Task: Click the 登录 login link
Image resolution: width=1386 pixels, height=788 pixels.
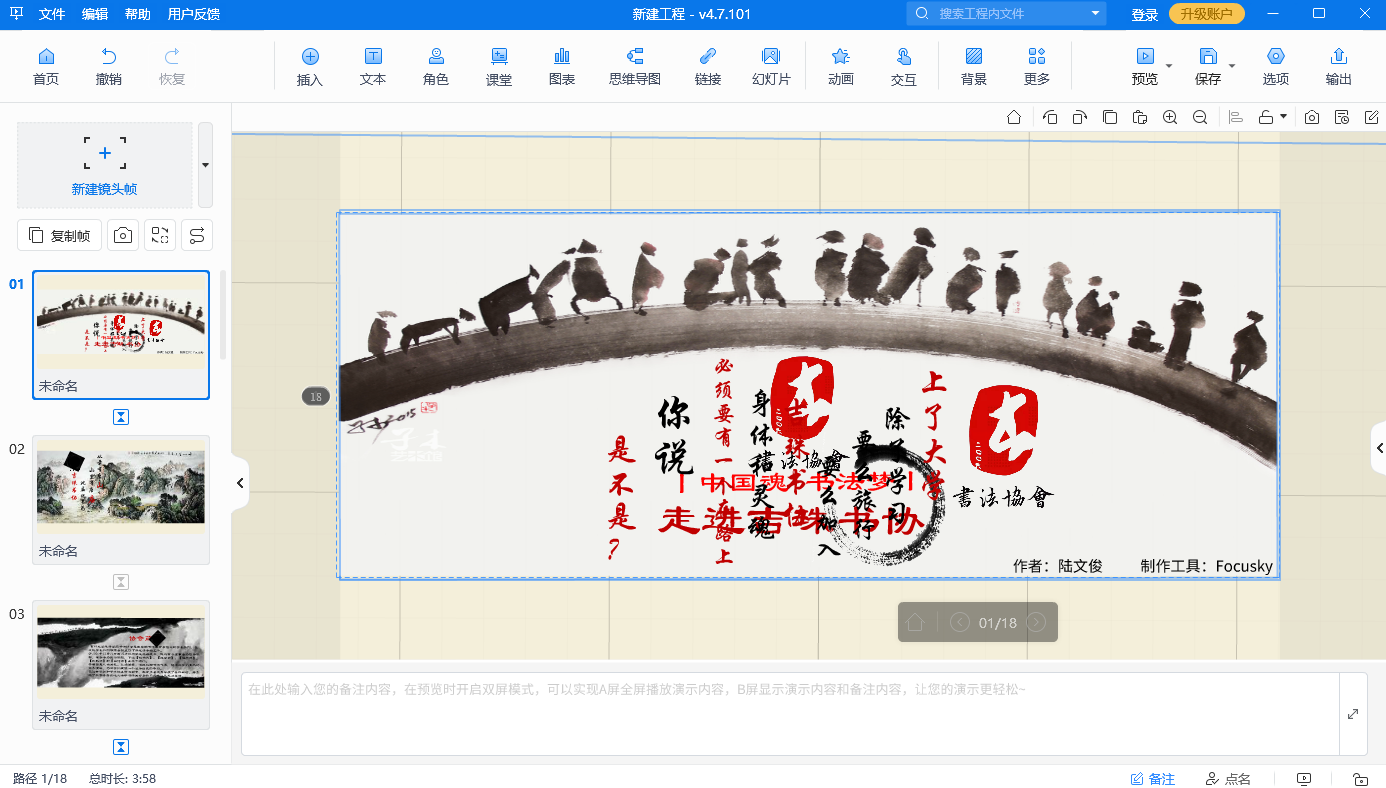Action: click(1145, 14)
